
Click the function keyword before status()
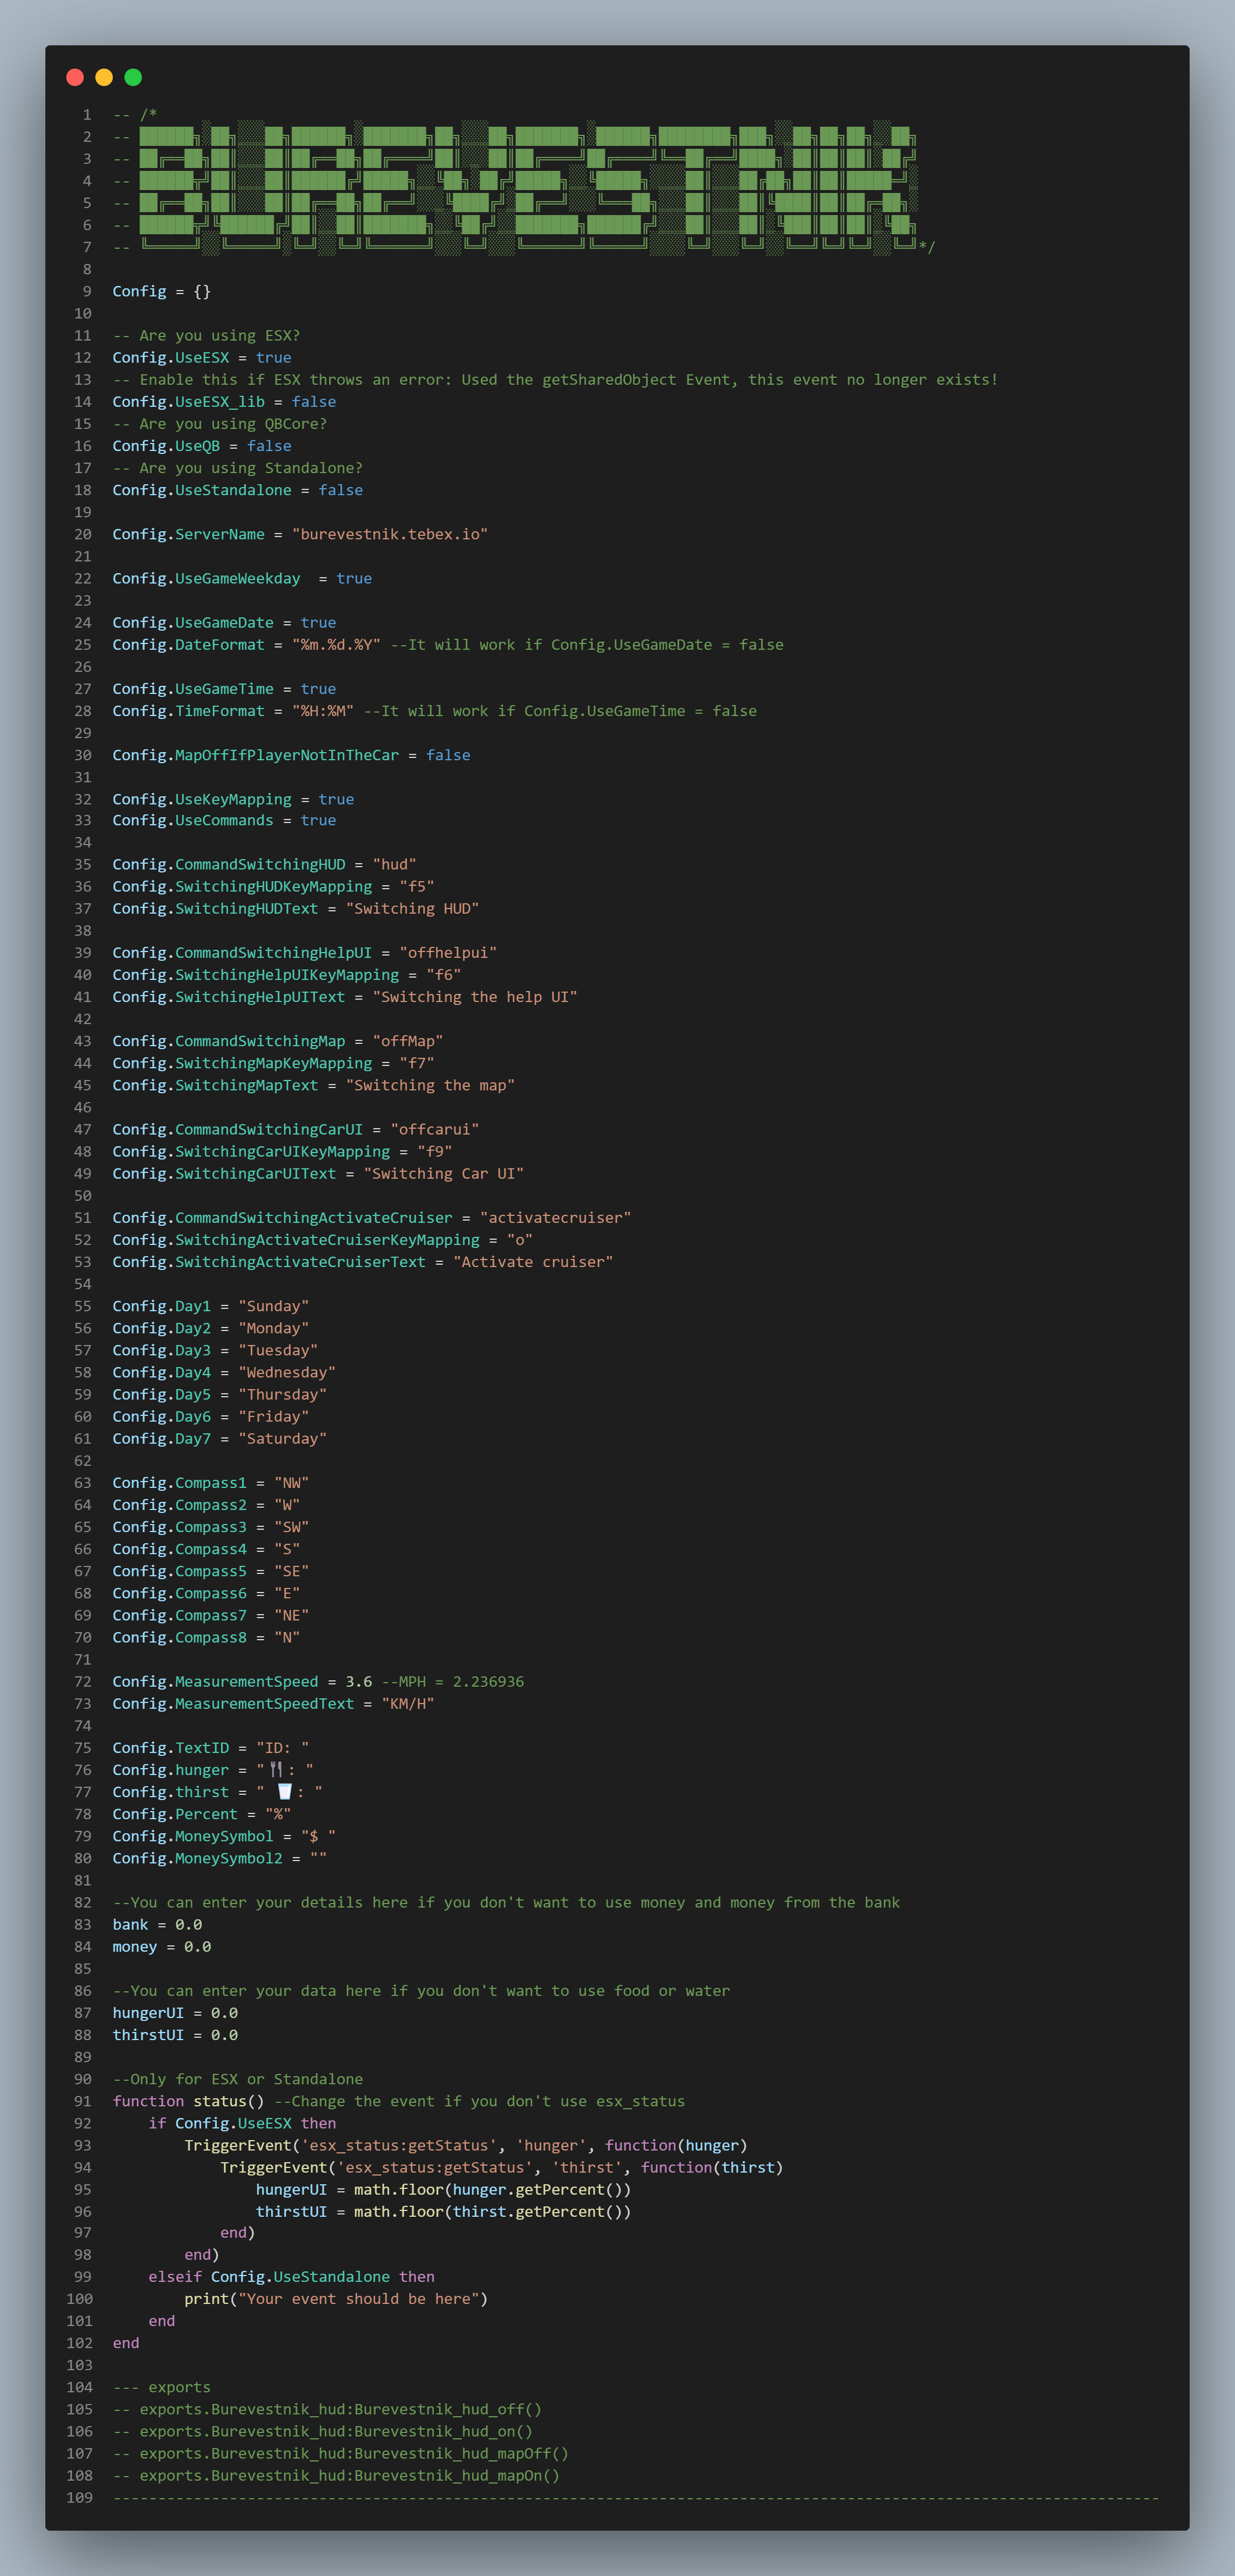point(148,2101)
